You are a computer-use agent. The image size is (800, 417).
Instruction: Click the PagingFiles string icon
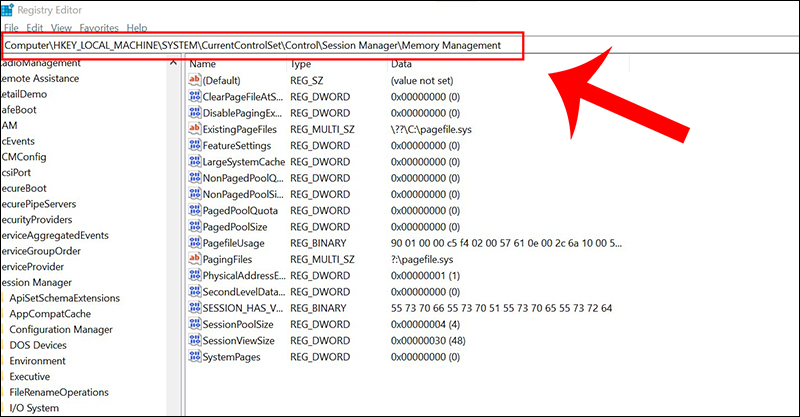(194, 259)
